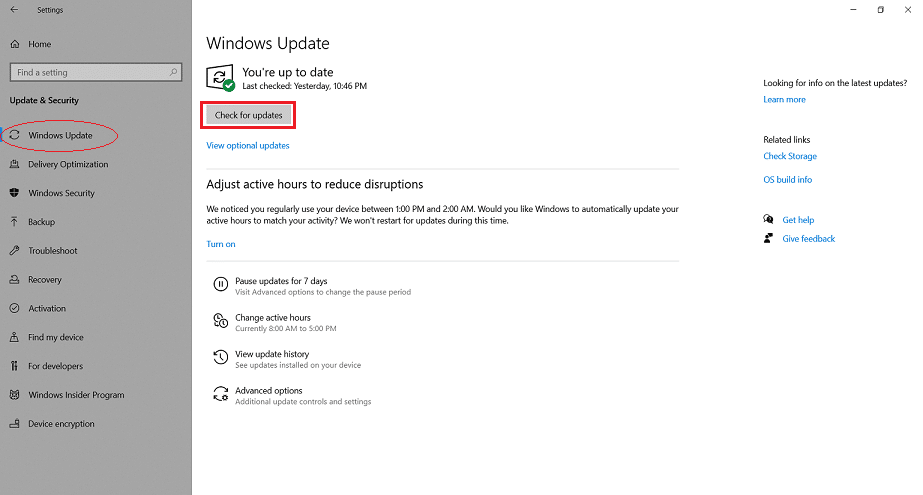Click the pause icon beside Pause updates
Screen dimensions: 923x495
tap(221, 284)
